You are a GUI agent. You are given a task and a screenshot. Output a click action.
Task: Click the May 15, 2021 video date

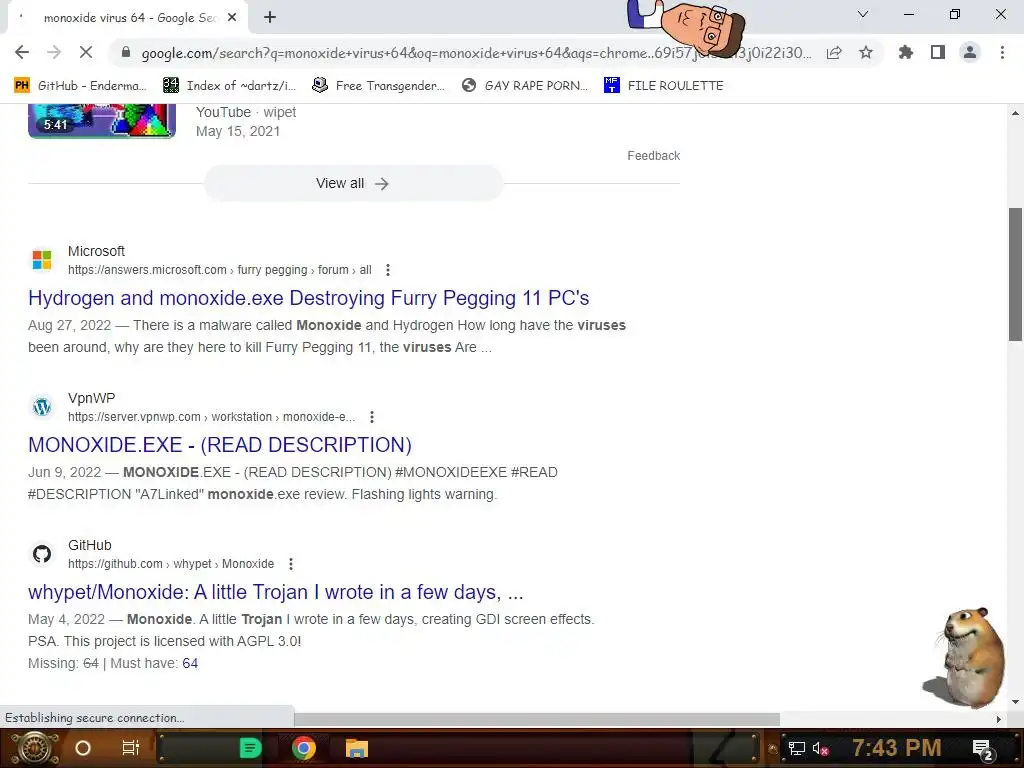coord(238,131)
